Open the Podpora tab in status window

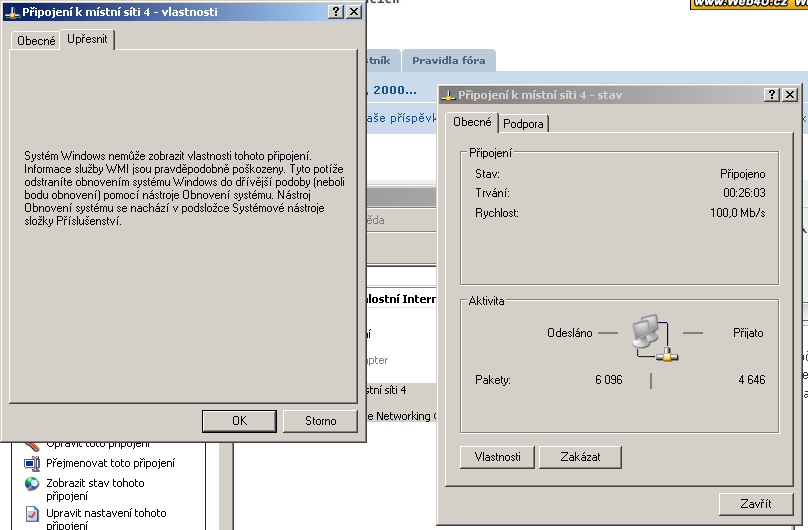pyautogui.click(x=524, y=124)
